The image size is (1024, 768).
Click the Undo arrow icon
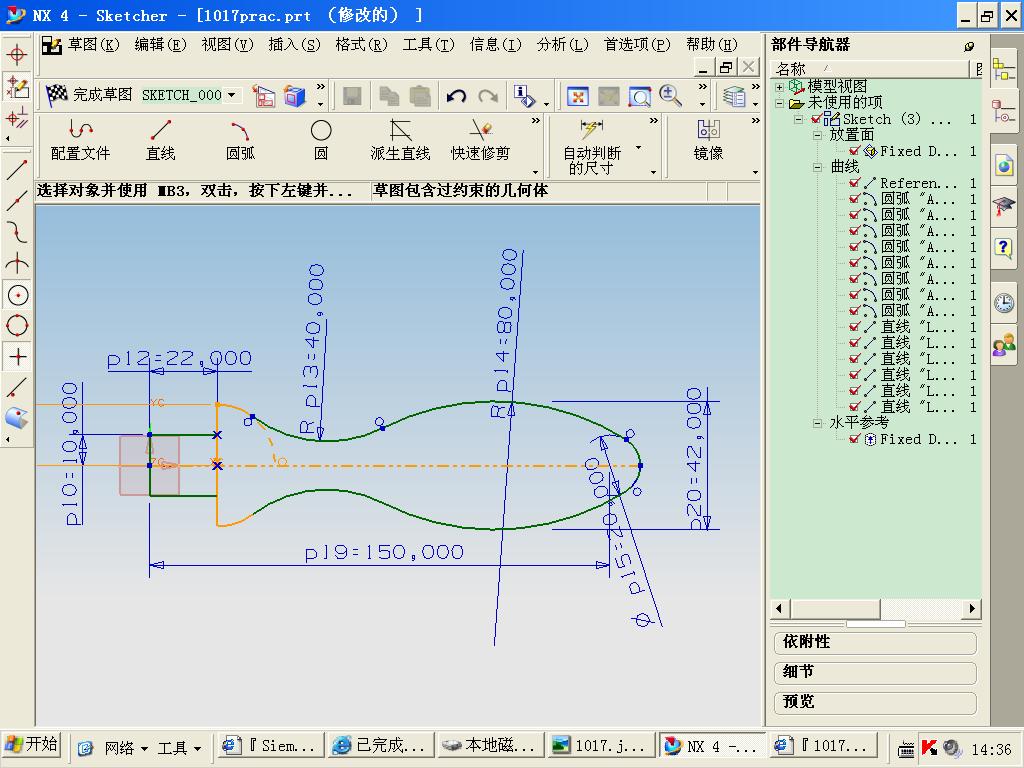(x=456, y=96)
